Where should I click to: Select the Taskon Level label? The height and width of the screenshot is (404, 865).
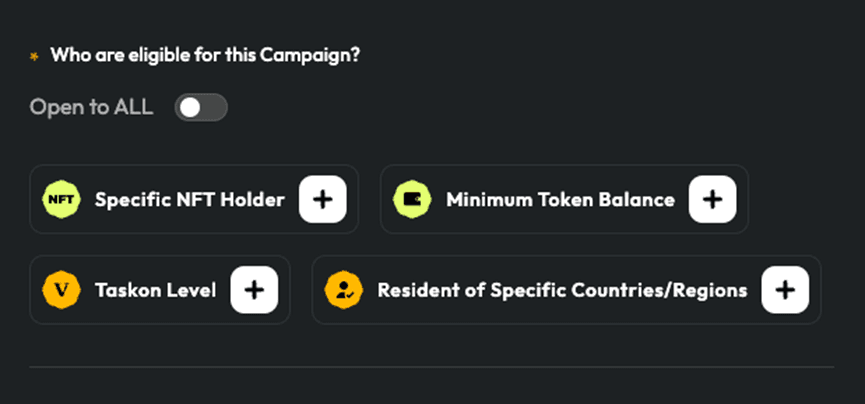pyautogui.click(x=156, y=290)
